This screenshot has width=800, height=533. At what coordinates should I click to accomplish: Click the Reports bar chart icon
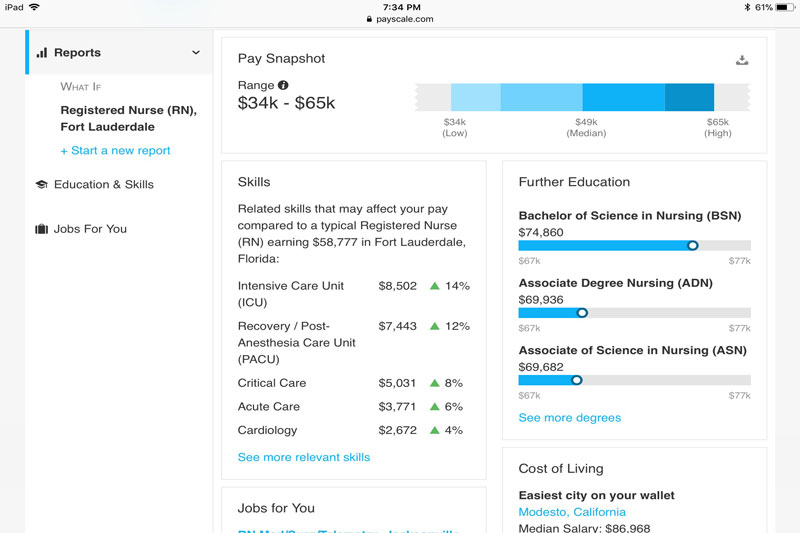click(42, 53)
